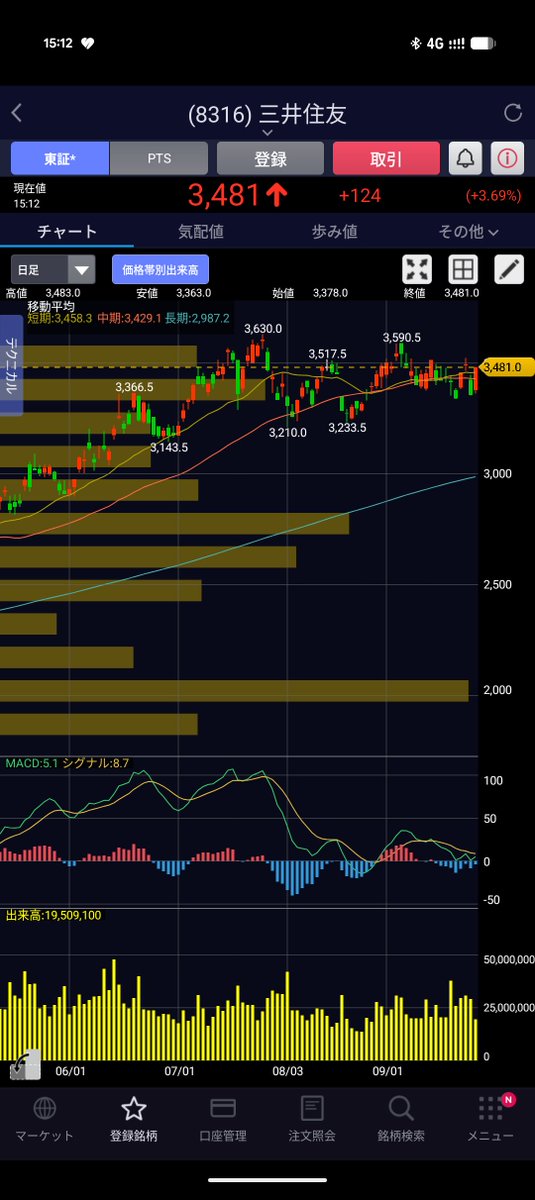Tap the 08/03 date marker

point(288,1071)
